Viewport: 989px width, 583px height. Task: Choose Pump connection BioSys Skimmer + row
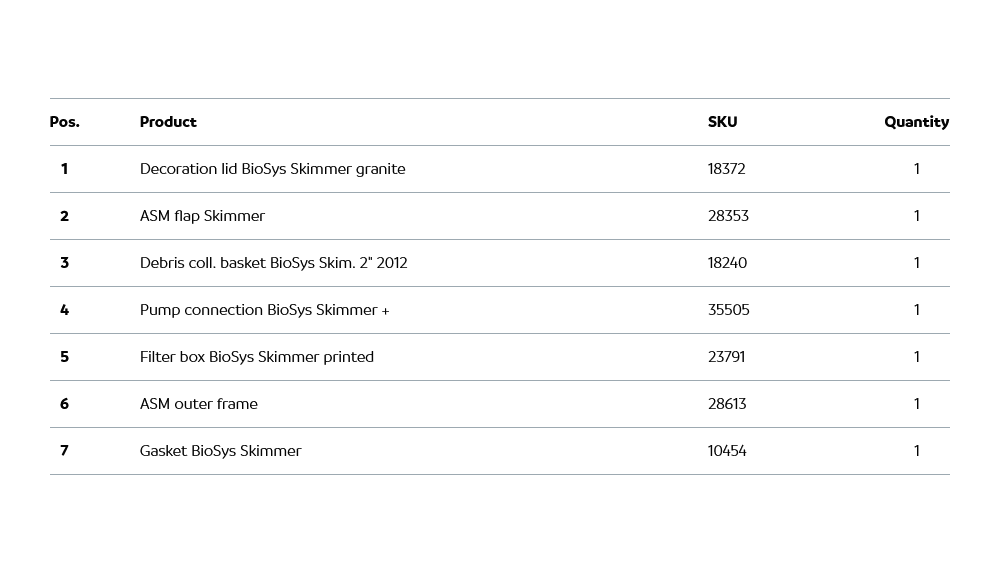pyautogui.click(x=264, y=310)
